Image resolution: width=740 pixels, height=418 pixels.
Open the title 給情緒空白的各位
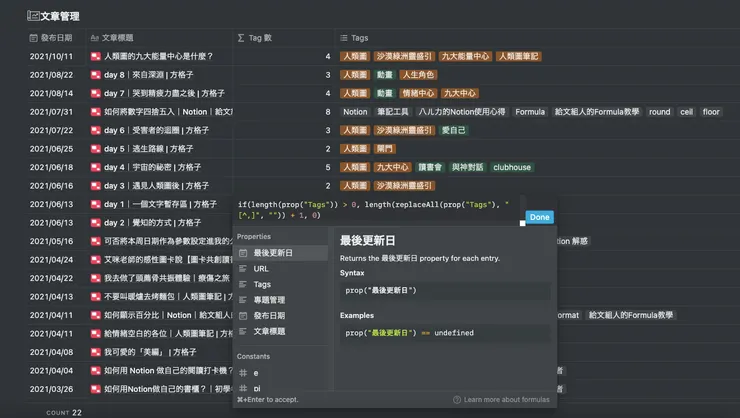(168, 334)
